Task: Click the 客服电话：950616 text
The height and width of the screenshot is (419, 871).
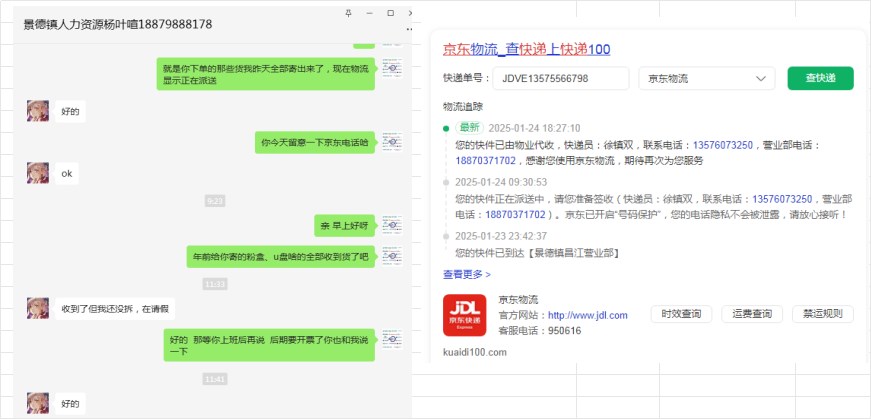Action: (540, 331)
